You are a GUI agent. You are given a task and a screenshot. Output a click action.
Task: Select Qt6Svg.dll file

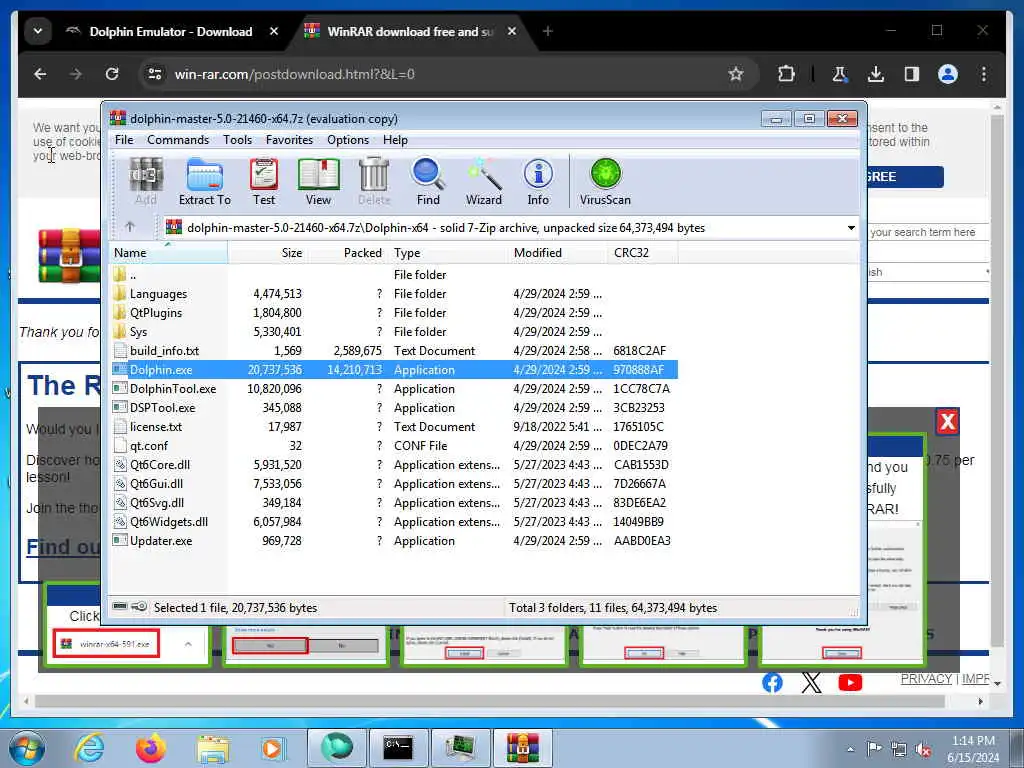pyautogui.click(x=394, y=502)
